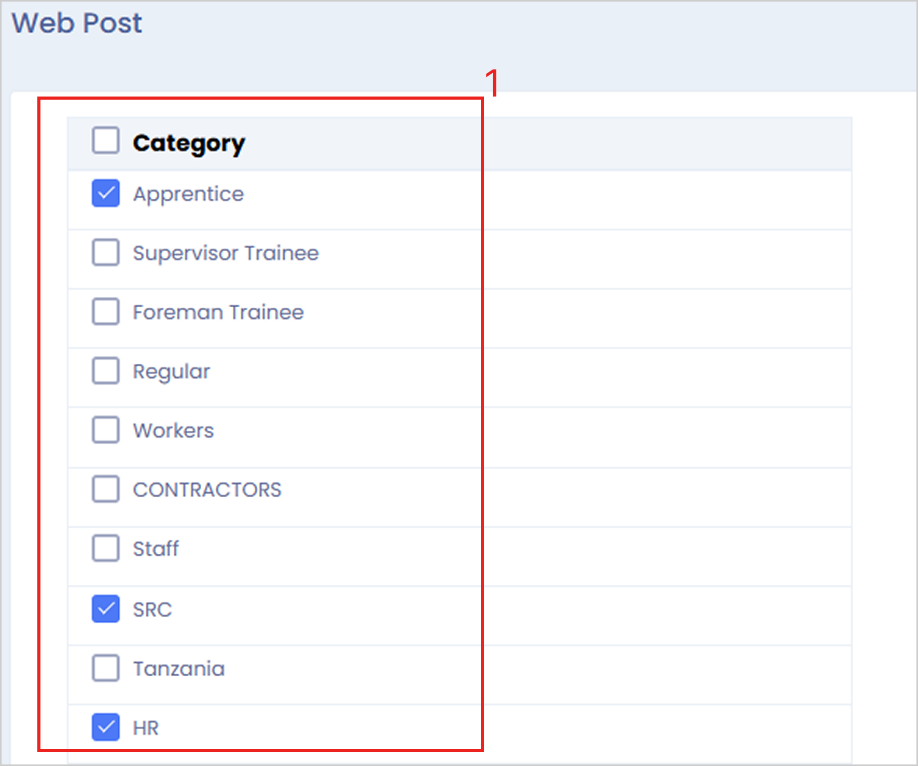Uncheck the Apprentice checkbox
The image size is (918, 766).
pos(106,194)
